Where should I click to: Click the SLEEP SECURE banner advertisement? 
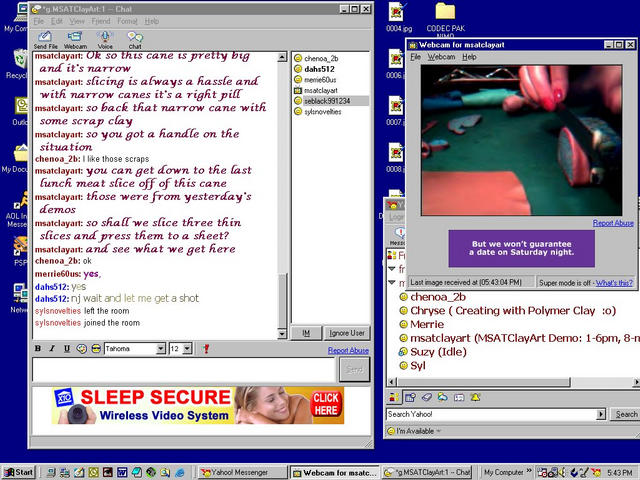point(198,406)
